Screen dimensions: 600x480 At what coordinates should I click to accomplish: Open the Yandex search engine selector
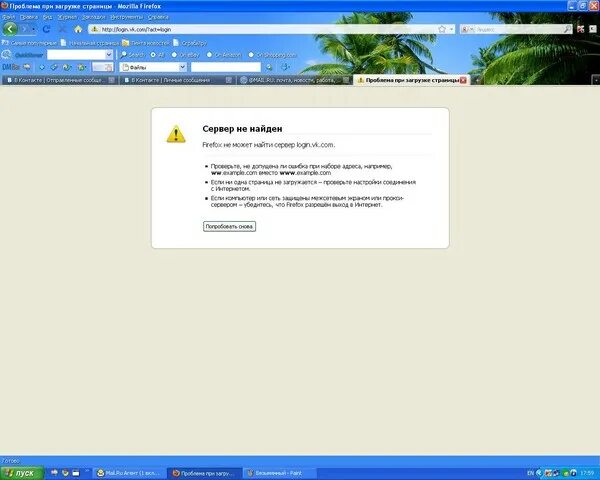468,29
